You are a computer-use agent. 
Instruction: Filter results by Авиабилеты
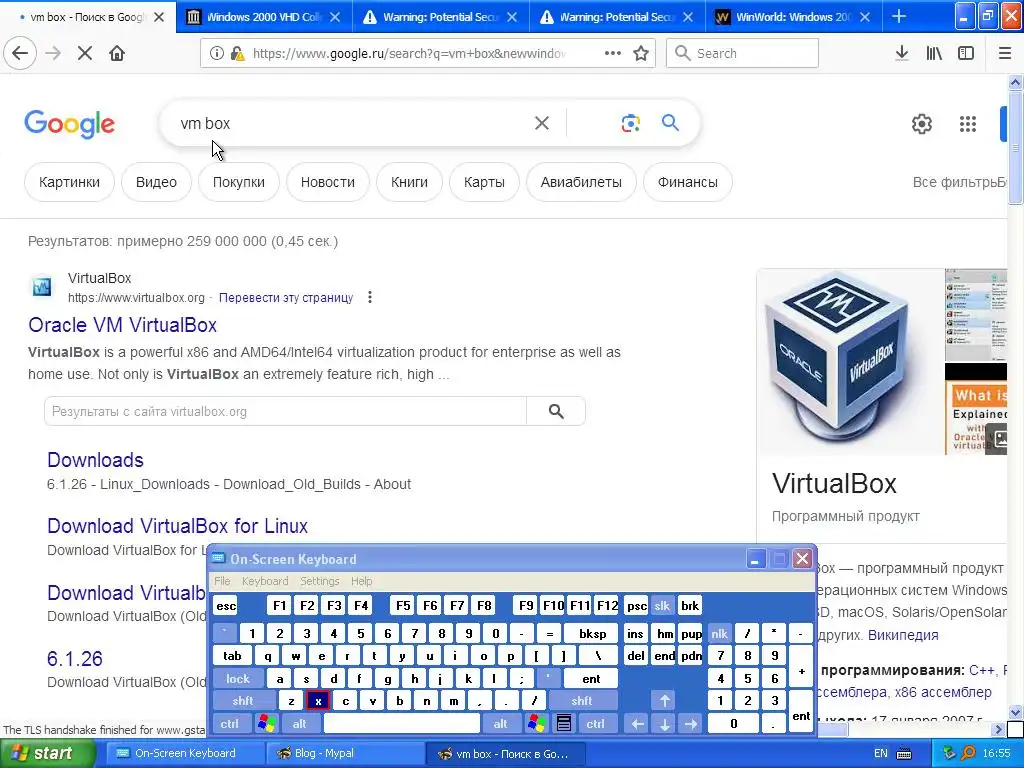tap(581, 182)
